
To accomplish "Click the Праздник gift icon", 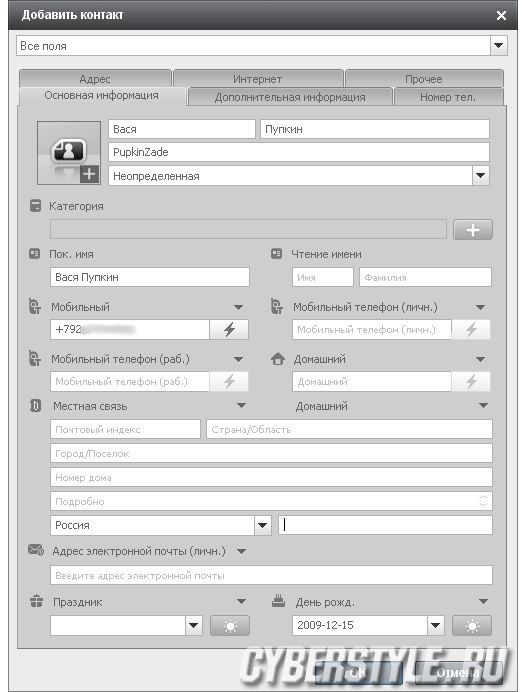I will (36, 601).
